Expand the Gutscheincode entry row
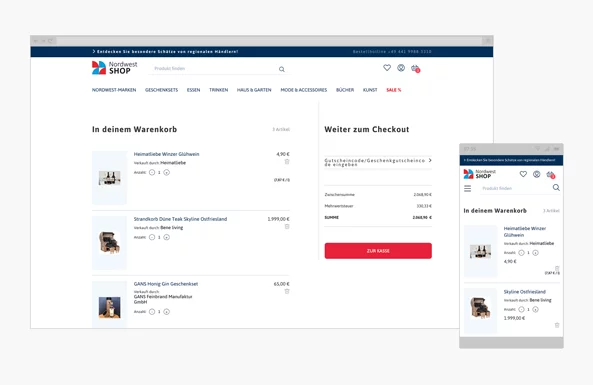593x385 pixels. (378, 162)
